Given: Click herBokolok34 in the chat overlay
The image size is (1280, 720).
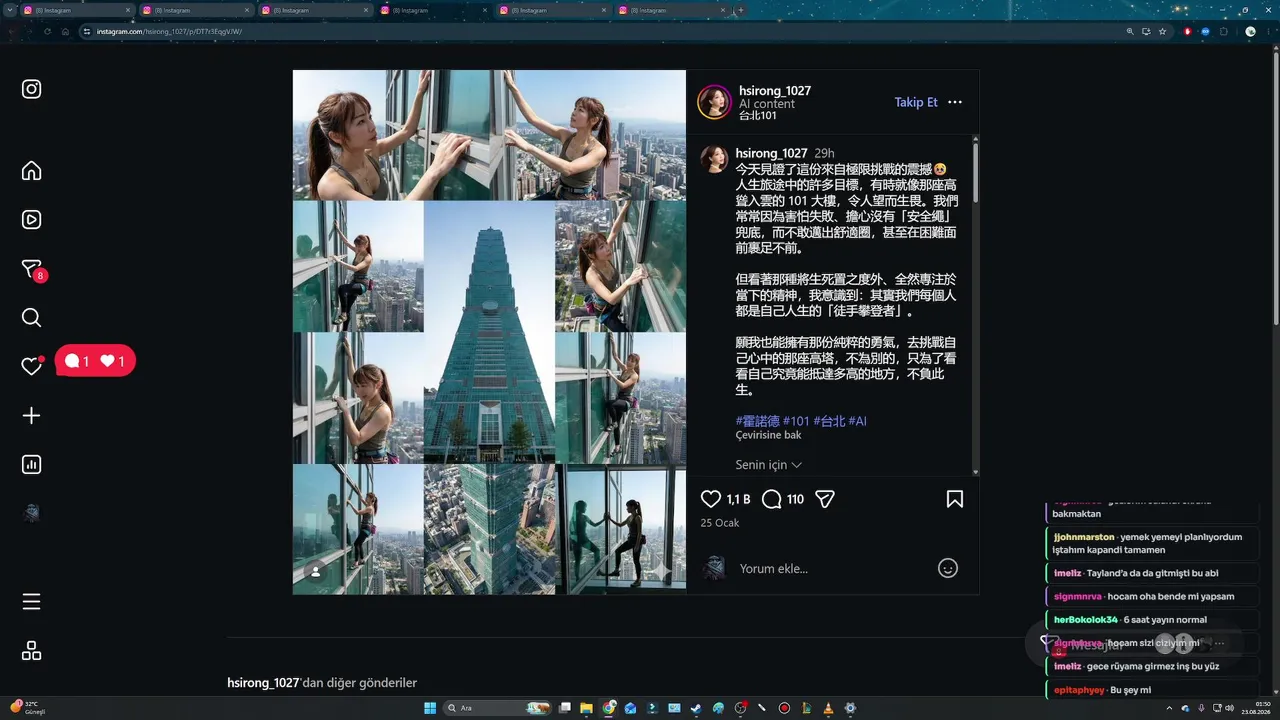Looking at the screenshot, I should (1086, 620).
